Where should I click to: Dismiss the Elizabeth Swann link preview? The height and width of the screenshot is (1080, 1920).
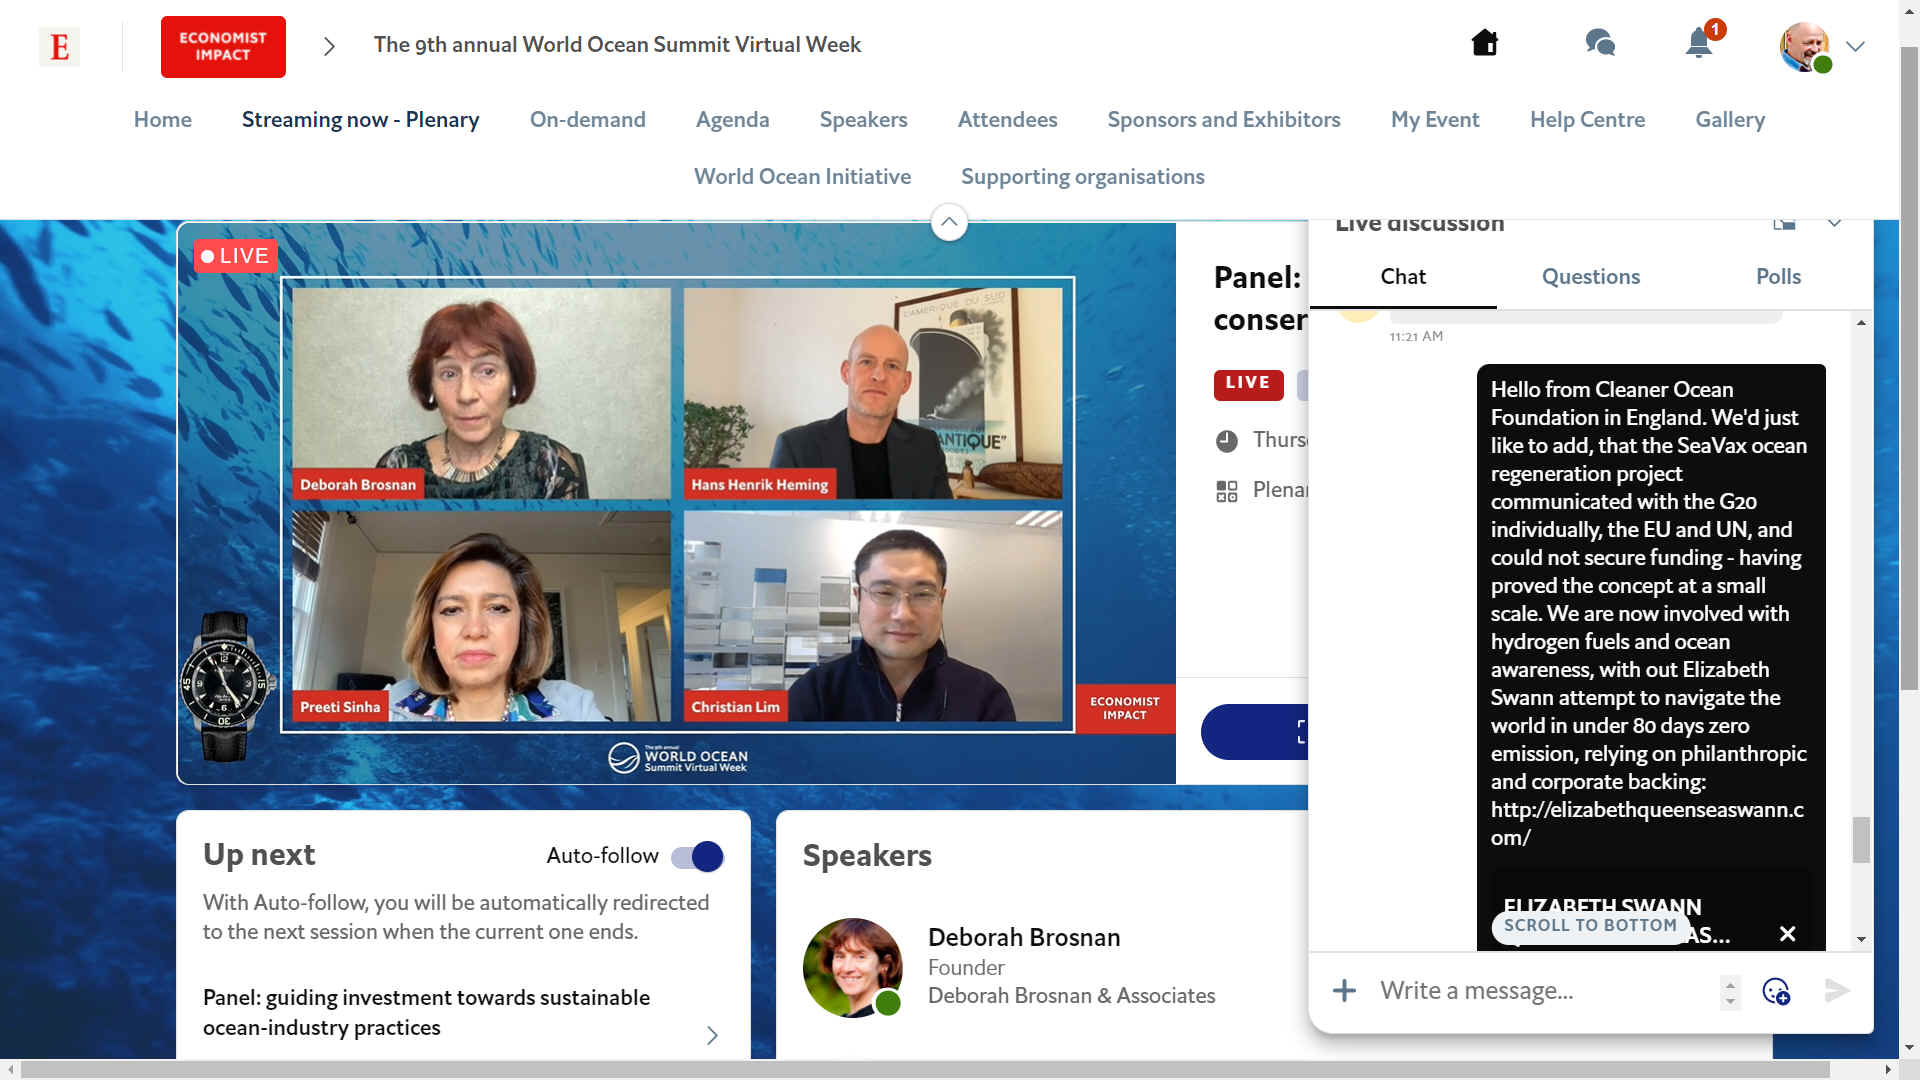pos(1788,934)
